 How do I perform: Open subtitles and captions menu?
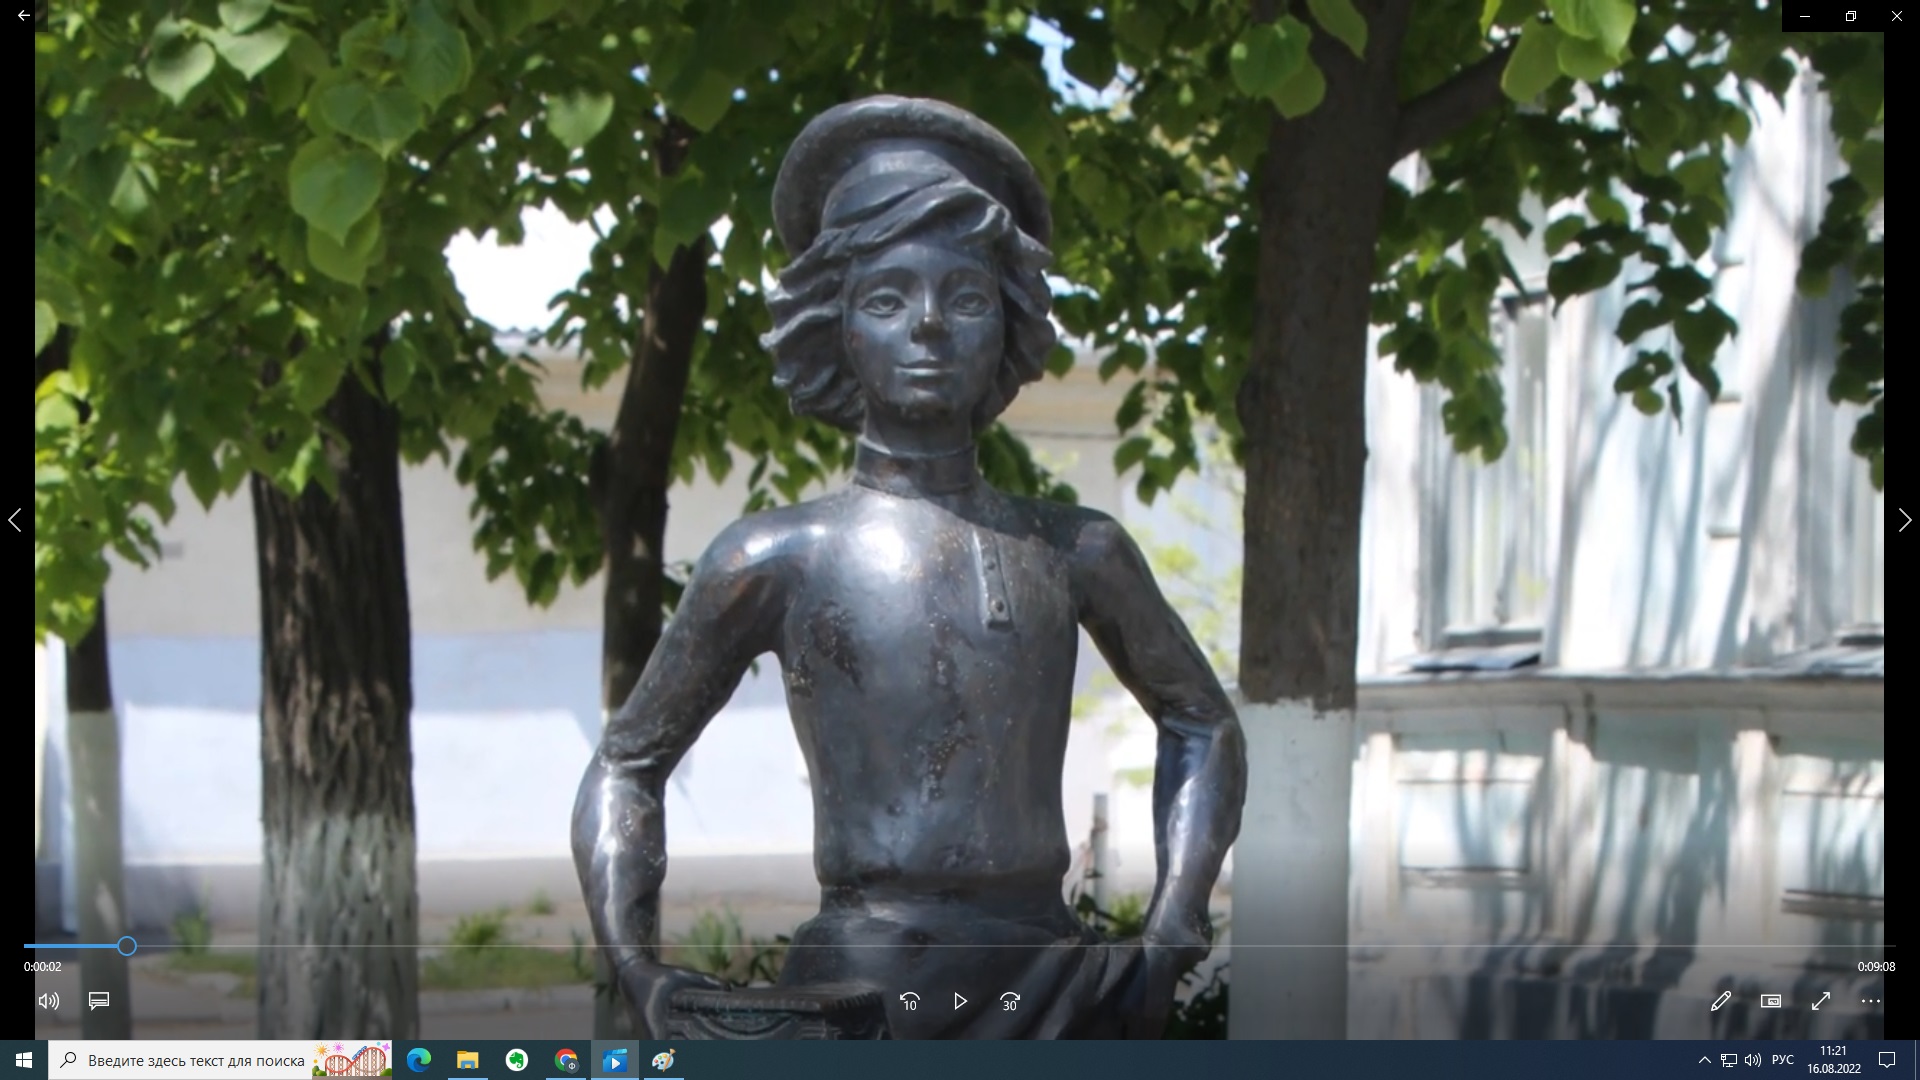(99, 1001)
